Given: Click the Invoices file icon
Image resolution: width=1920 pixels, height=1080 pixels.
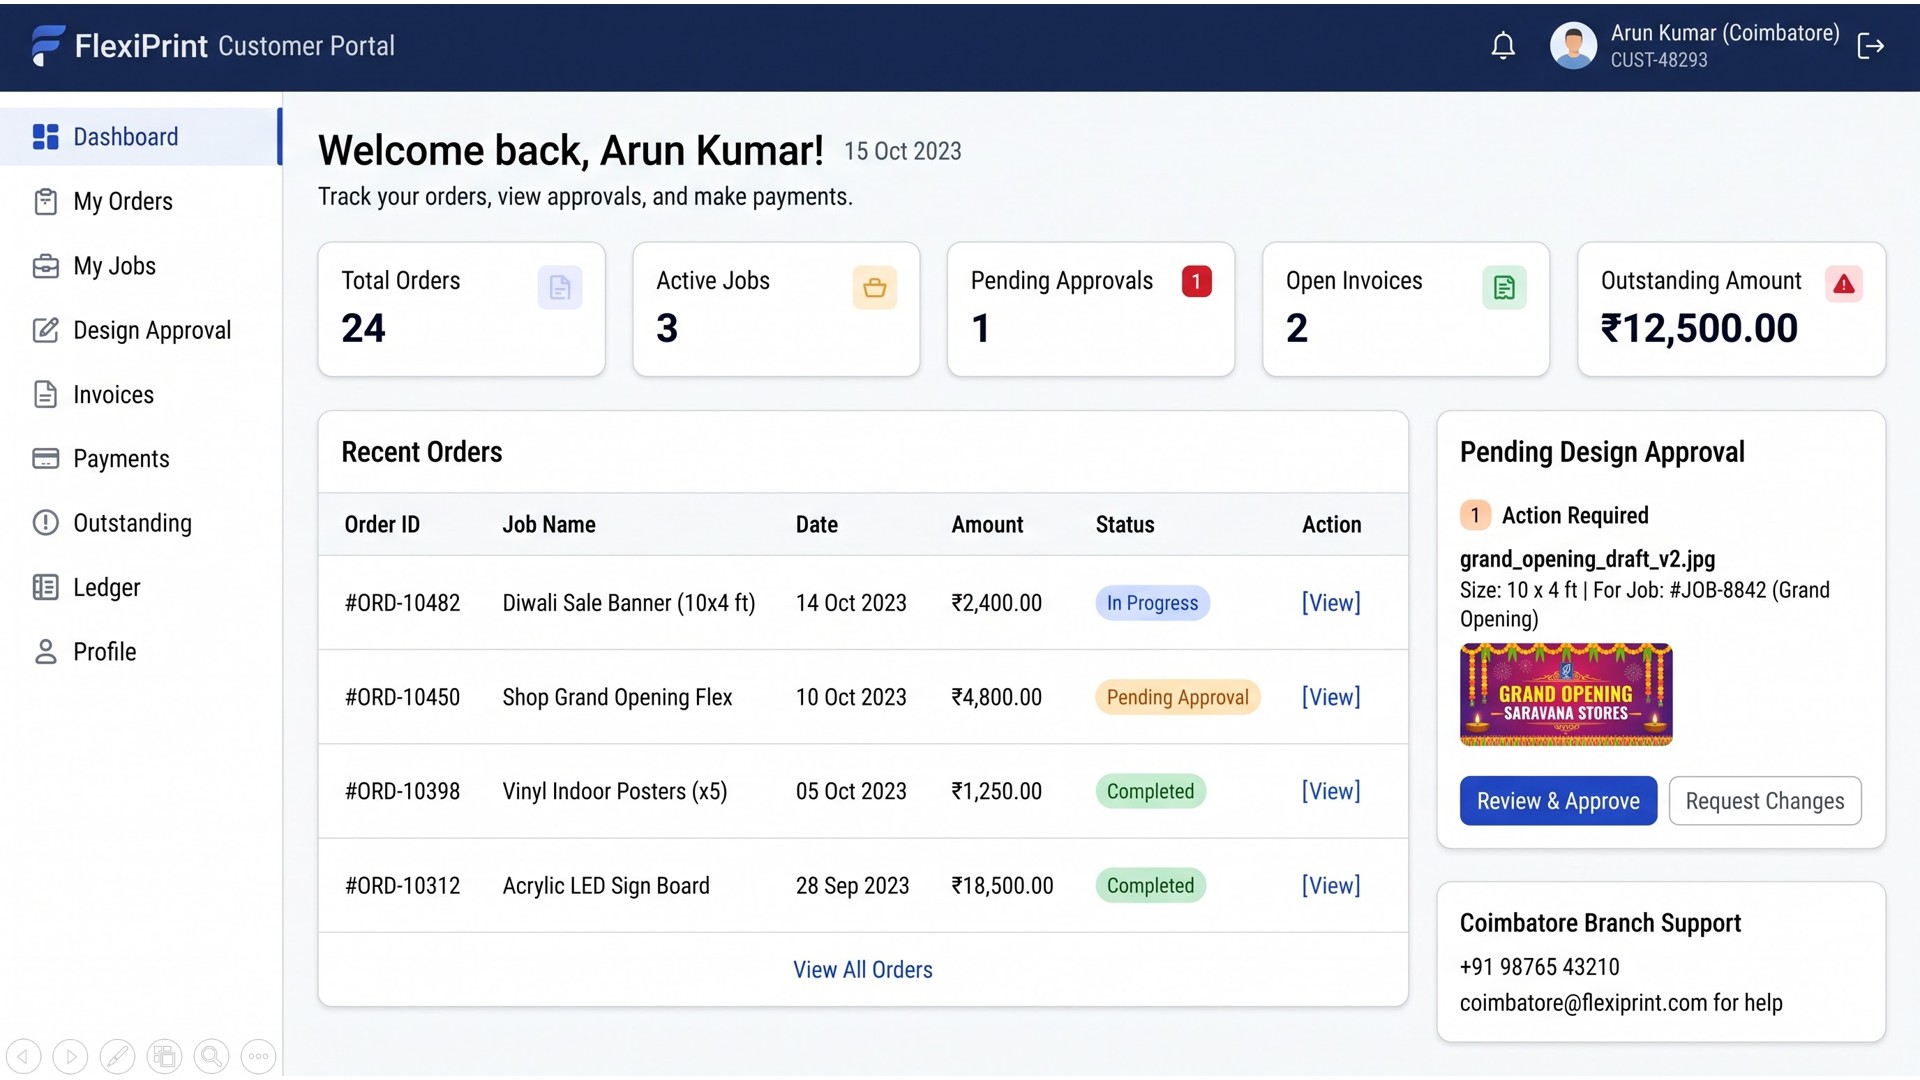Looking at the screenshot, I should [46, 394].
